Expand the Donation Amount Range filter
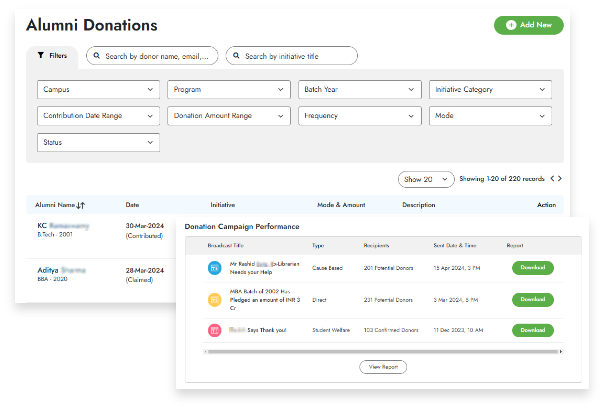604x410 pixels. pyautogui.click(x=229, y=116)
